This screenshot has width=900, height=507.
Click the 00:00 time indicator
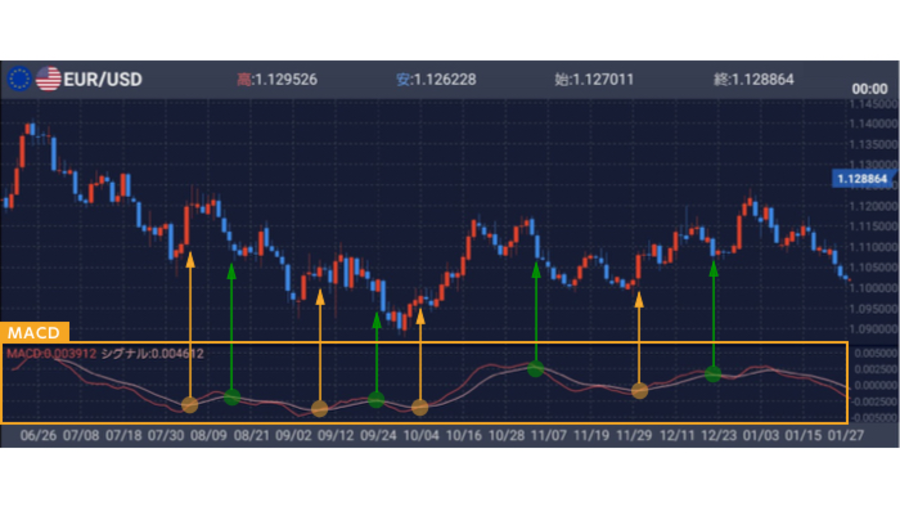(869, 89)
